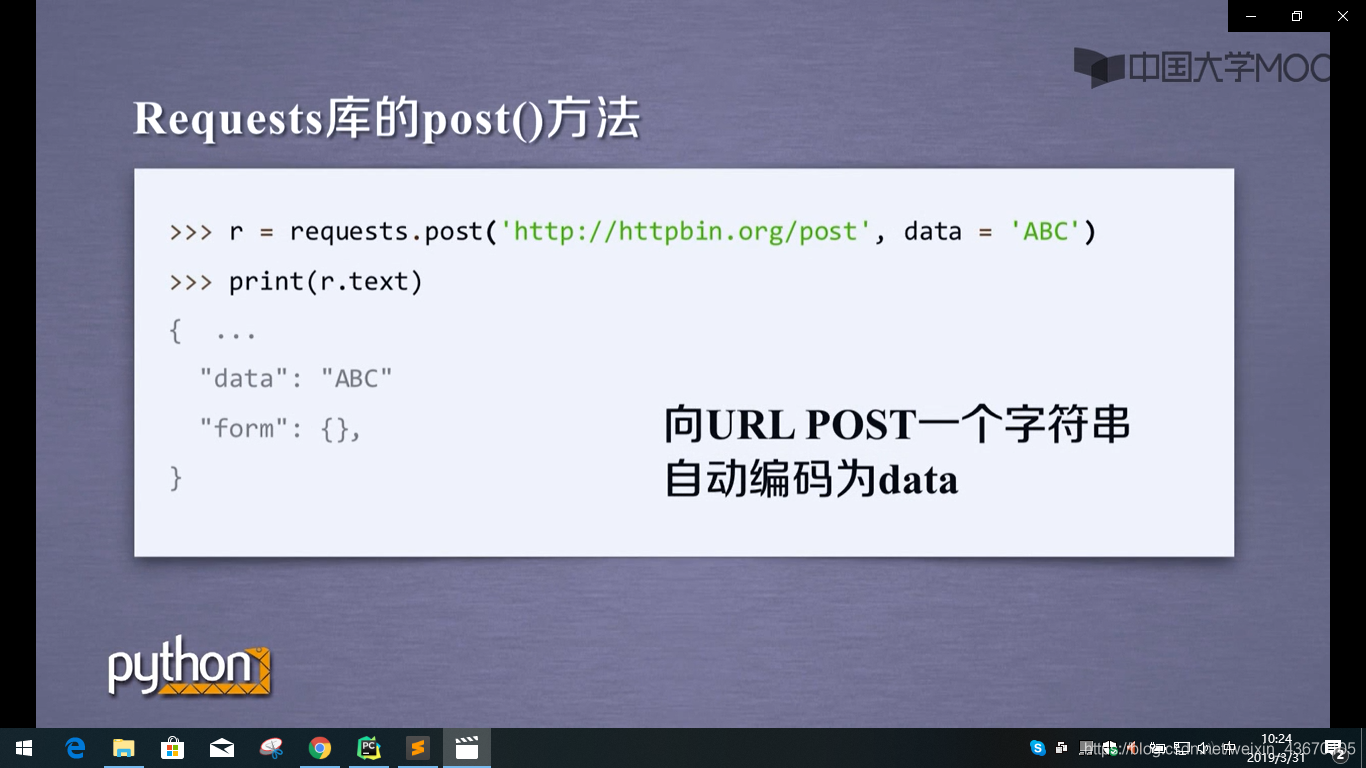Click the '"form": {},' output line
This screenshot has height=768, width=1366.
[280, 429]
